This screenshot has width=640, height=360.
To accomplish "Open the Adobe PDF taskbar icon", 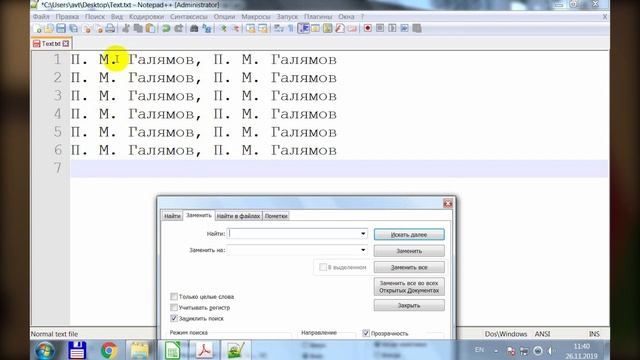I will click(x=204, y=350).
